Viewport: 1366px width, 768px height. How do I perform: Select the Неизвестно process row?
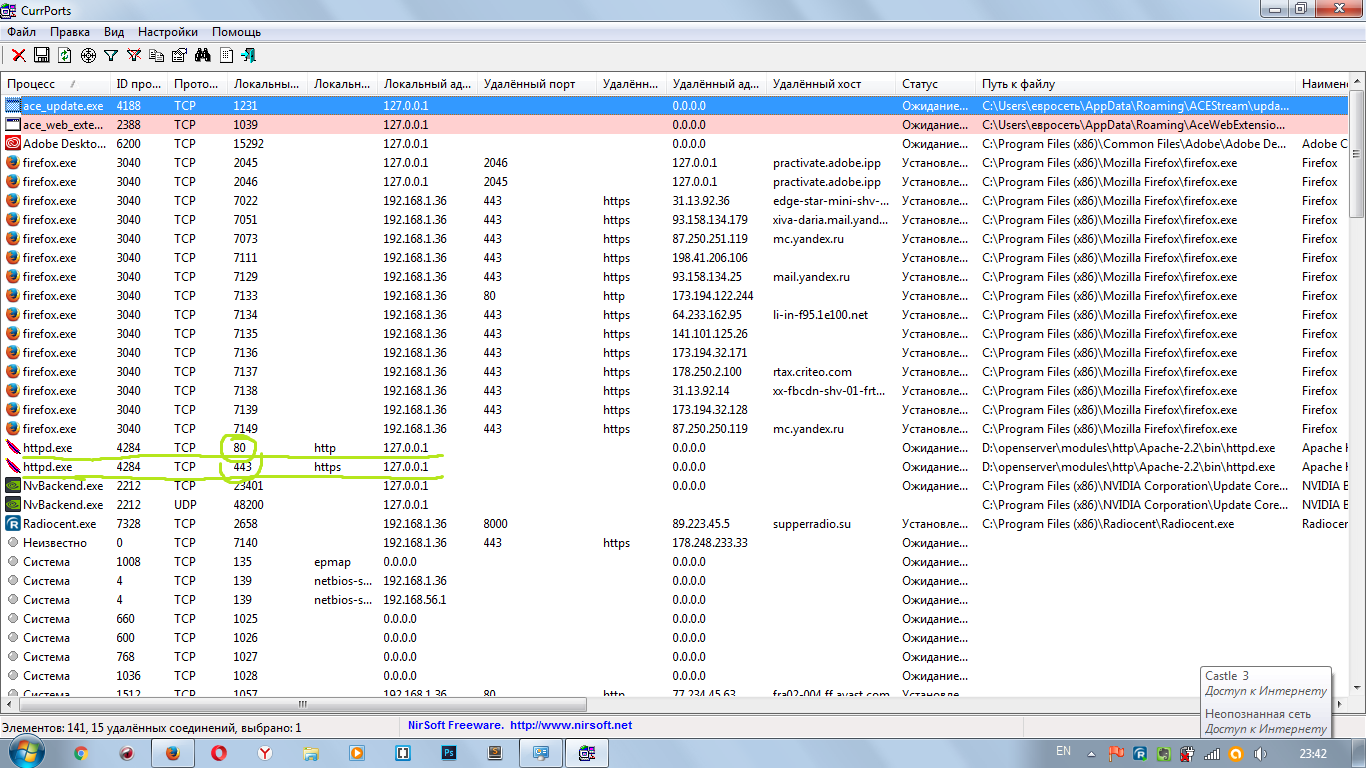tap(675, 542)
